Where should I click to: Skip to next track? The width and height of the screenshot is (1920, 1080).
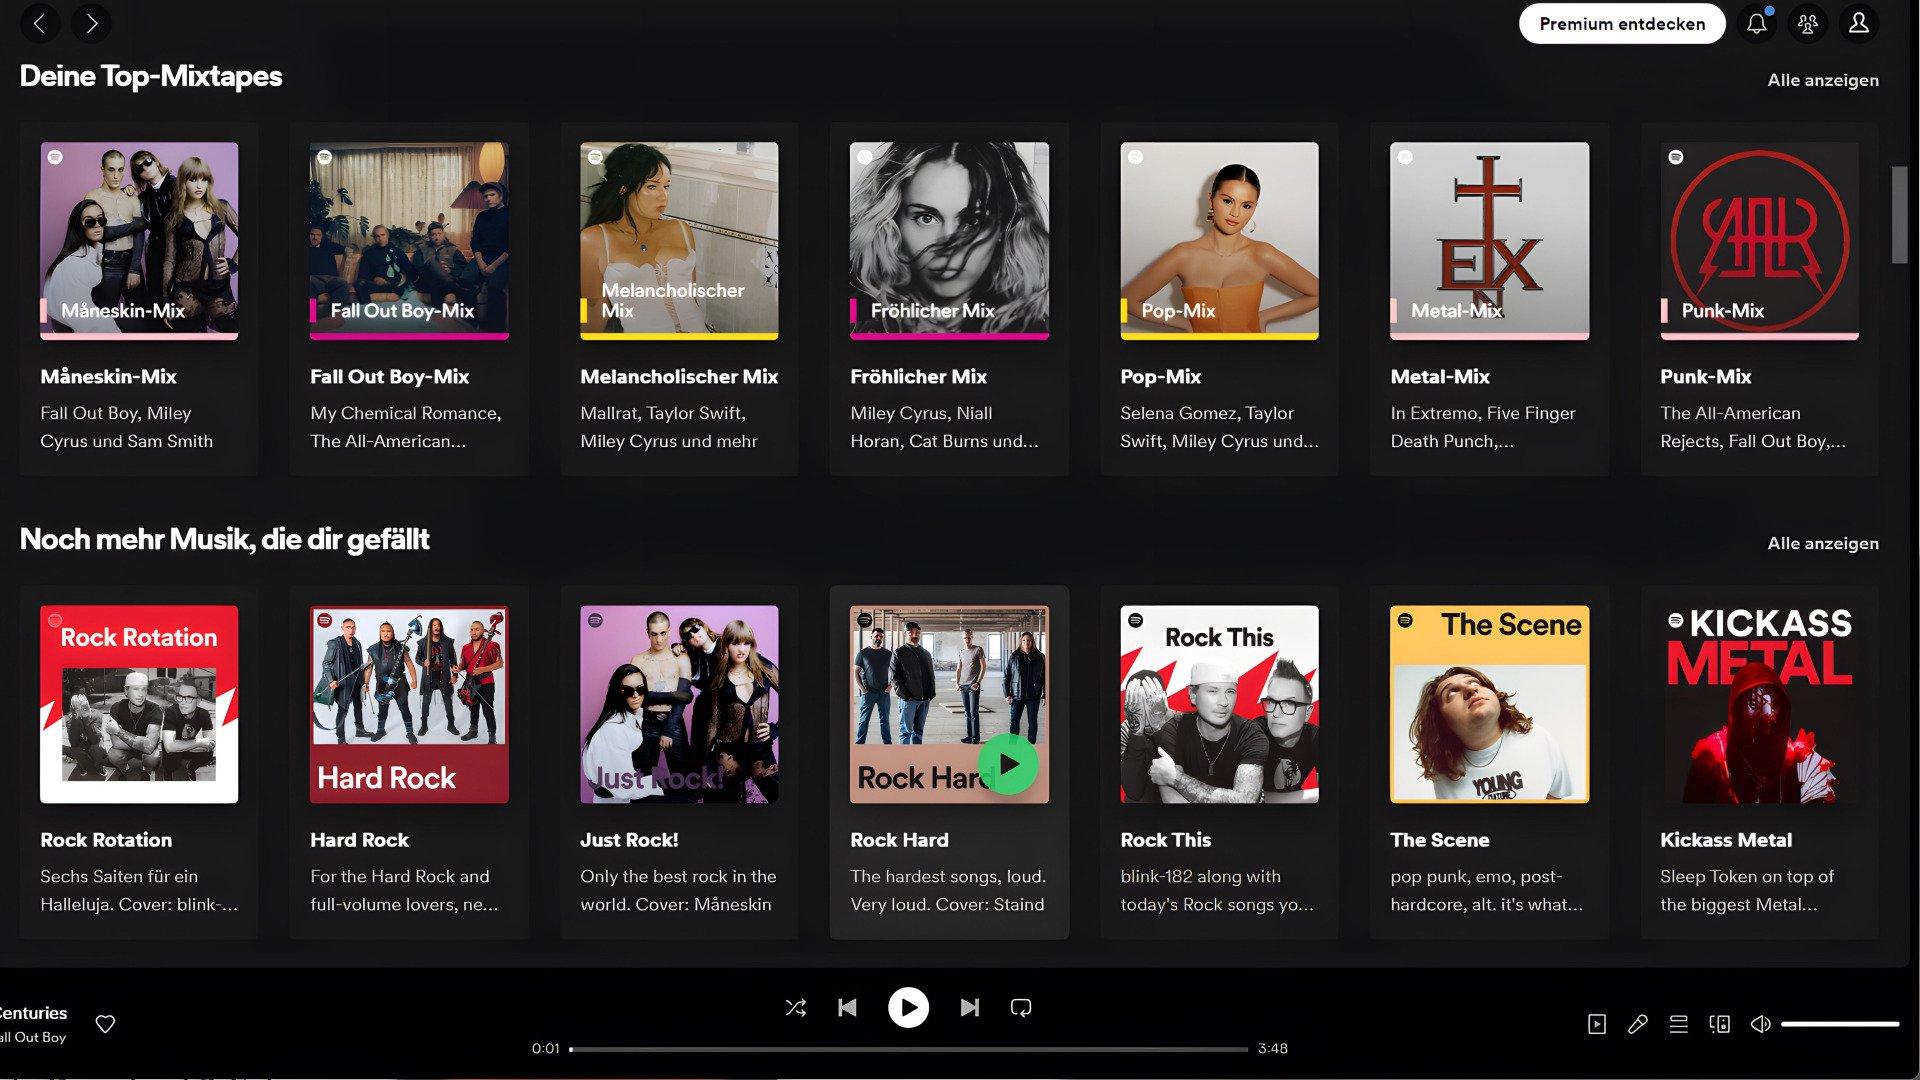[x=969, y=1008]
